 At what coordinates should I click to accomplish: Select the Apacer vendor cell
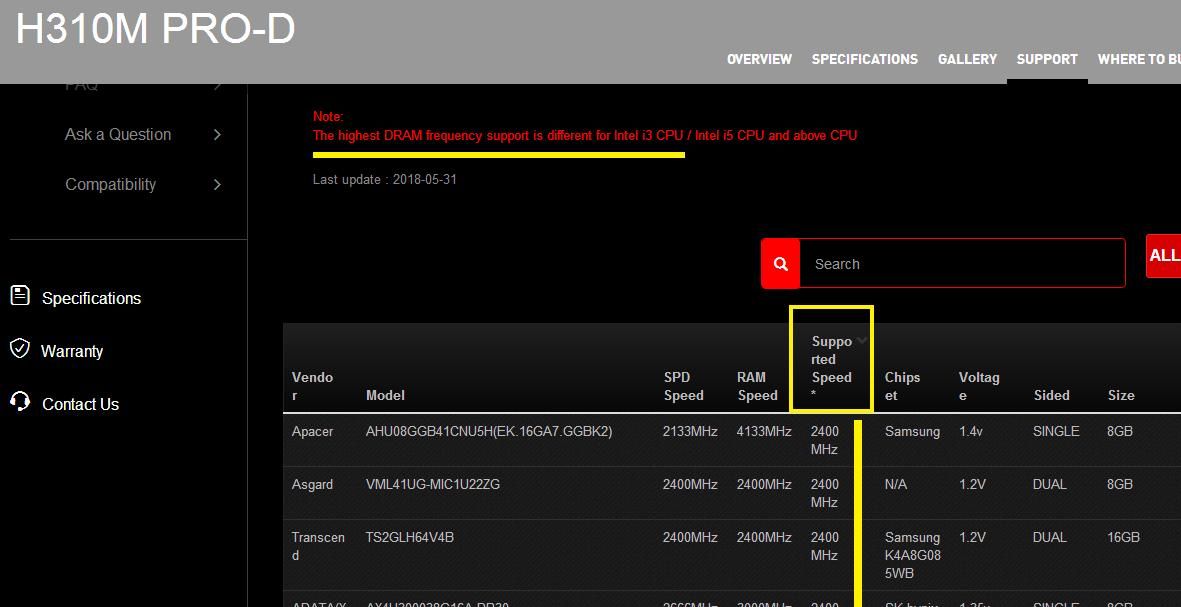[x=313, y=432]
